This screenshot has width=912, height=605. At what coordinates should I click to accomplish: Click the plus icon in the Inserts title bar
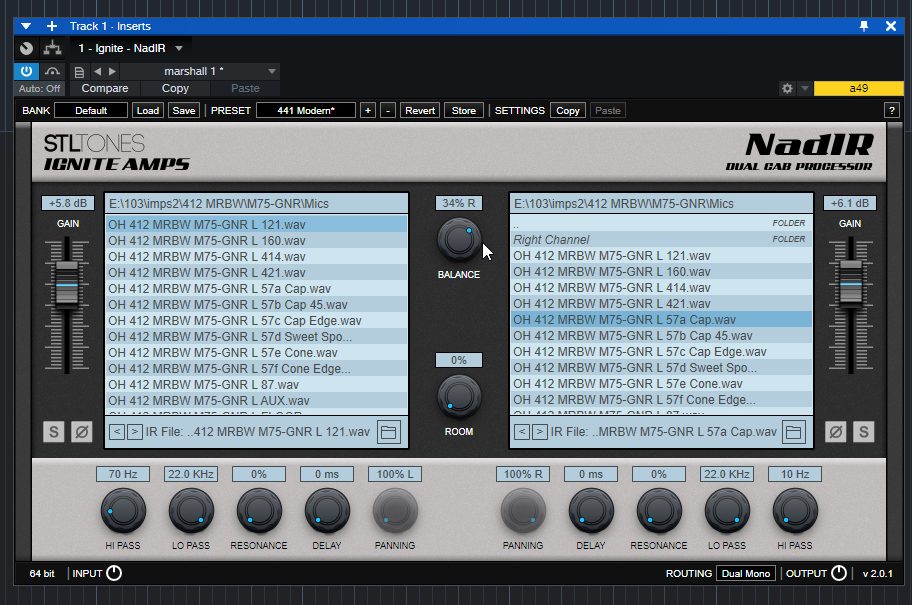pos(52,26)
